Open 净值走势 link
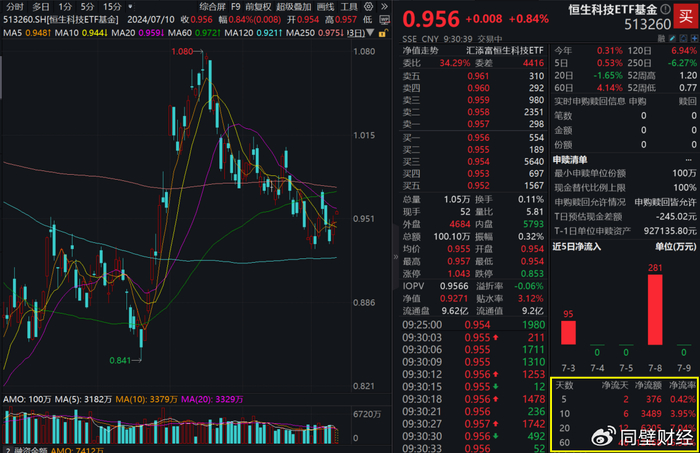This screenshot has height=453, width=700. pos(421,51)
